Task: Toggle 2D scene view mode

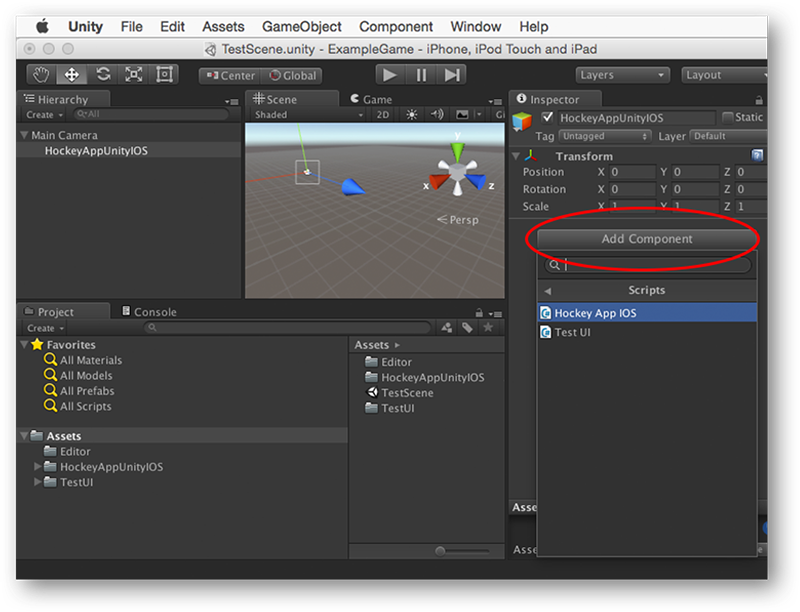Action: pyautogui.click(x=383, y=115)
